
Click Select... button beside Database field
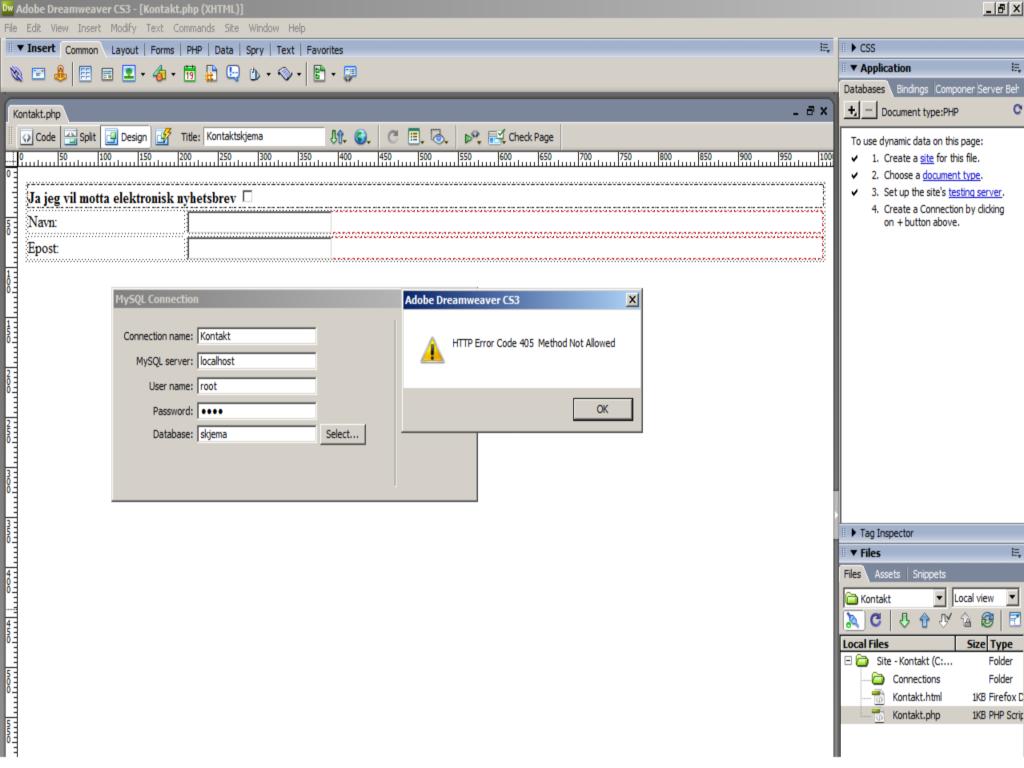[342, 434]
